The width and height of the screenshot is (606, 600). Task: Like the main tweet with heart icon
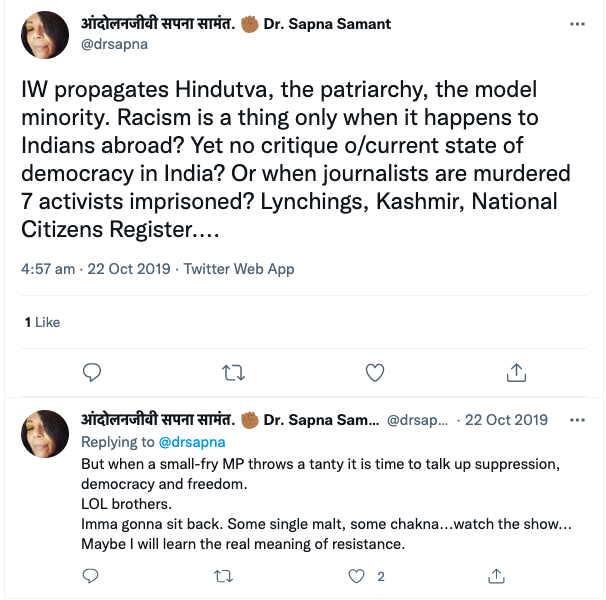[375, 372]
